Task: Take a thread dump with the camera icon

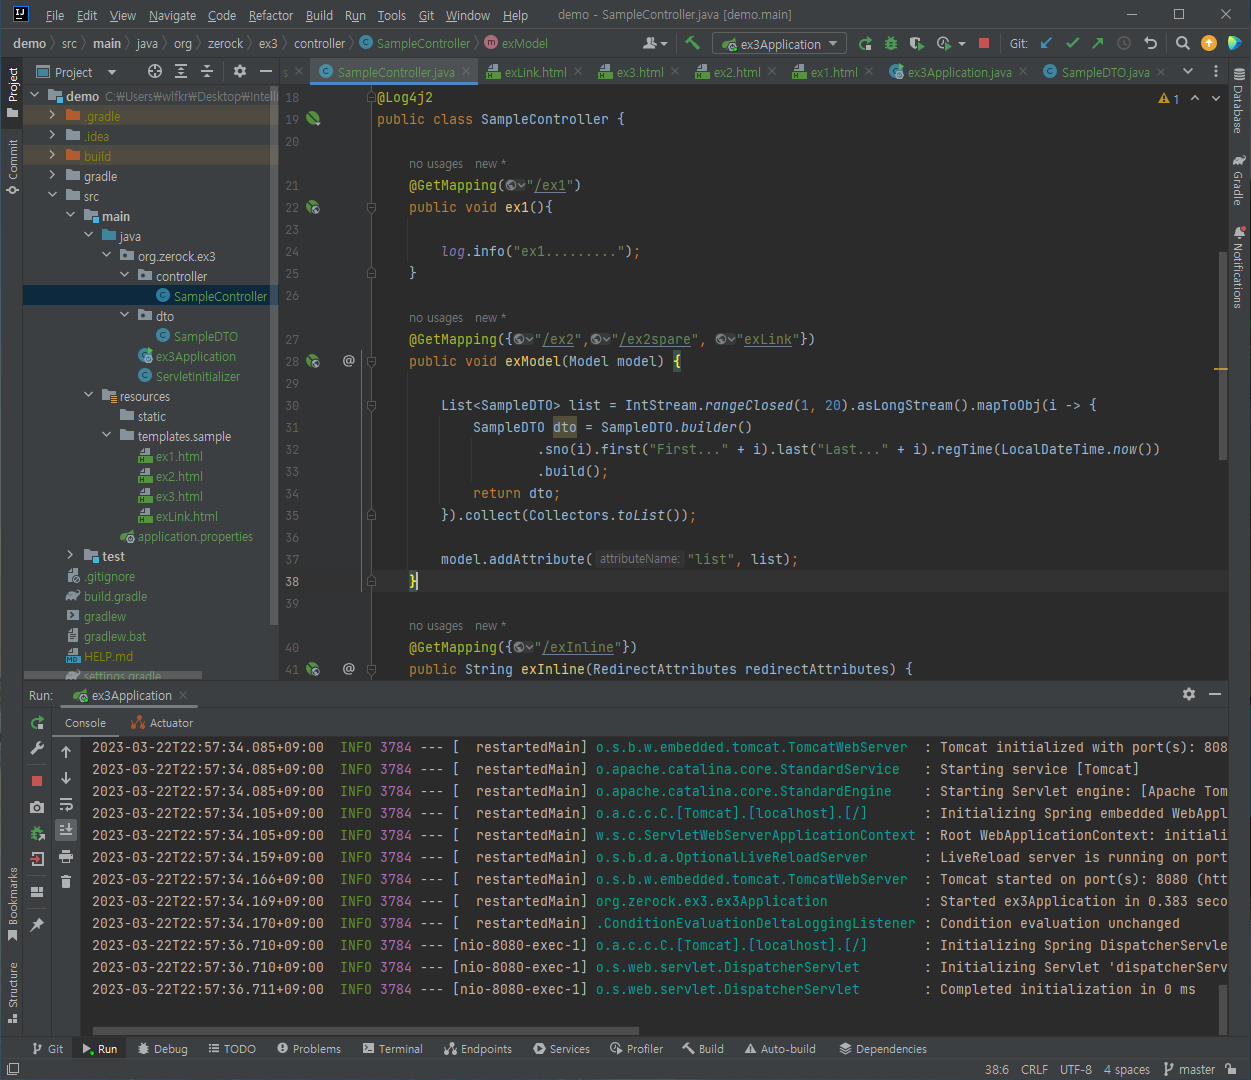Action: 37,807
